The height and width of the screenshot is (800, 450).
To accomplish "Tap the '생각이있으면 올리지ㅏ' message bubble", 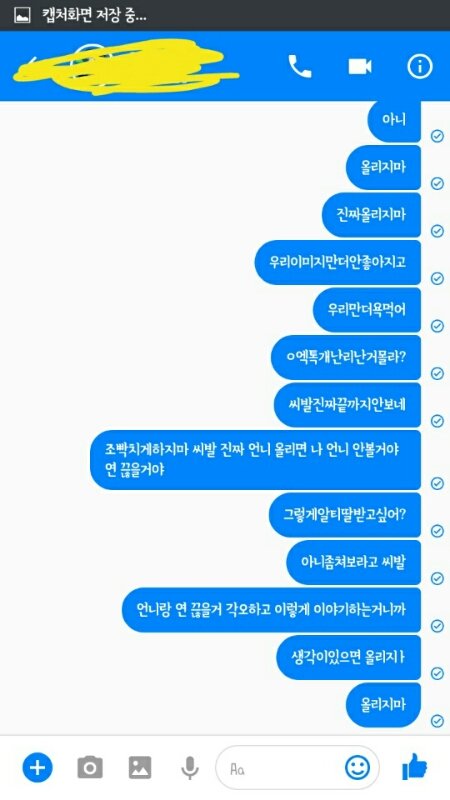I will tap(349, 657).
